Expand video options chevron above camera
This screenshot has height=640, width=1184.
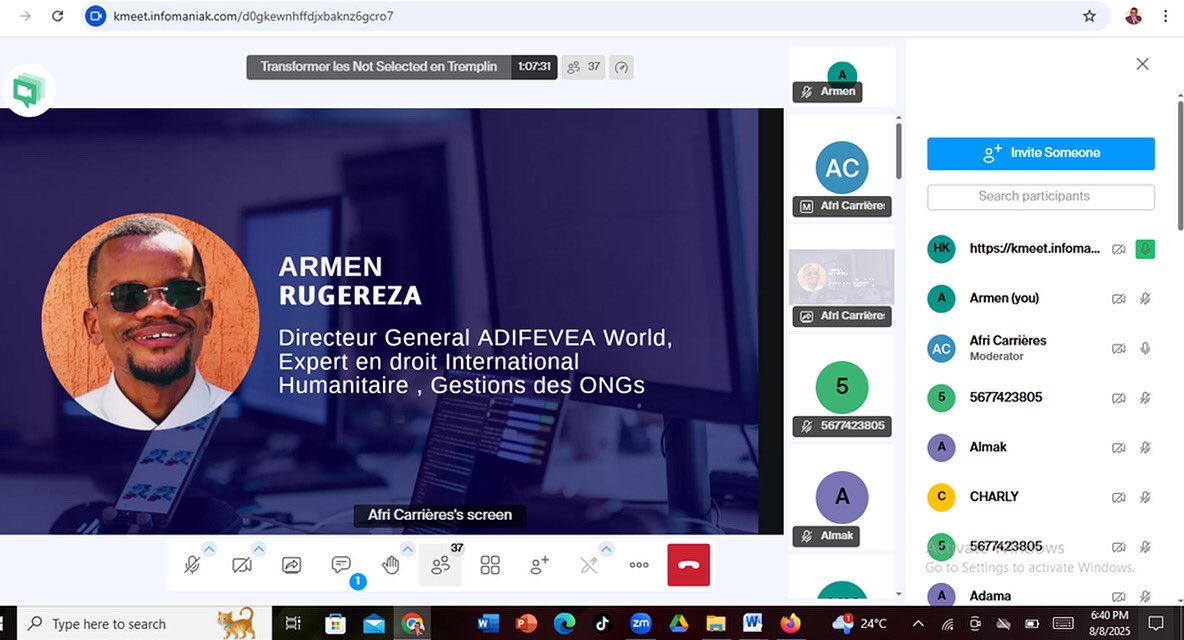click(x=259, y=549)
